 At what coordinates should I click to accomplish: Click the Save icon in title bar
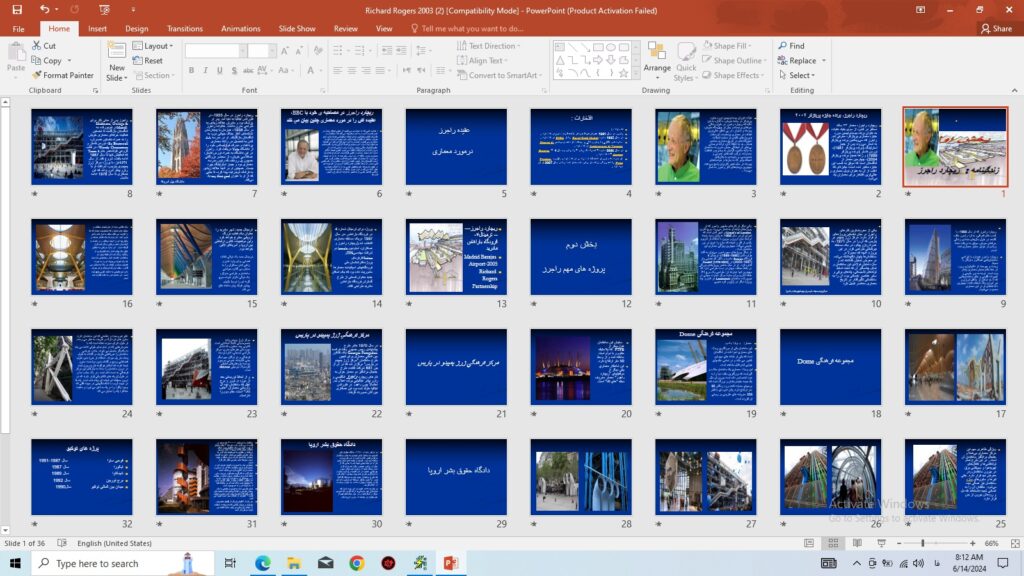tap(17, 10)
